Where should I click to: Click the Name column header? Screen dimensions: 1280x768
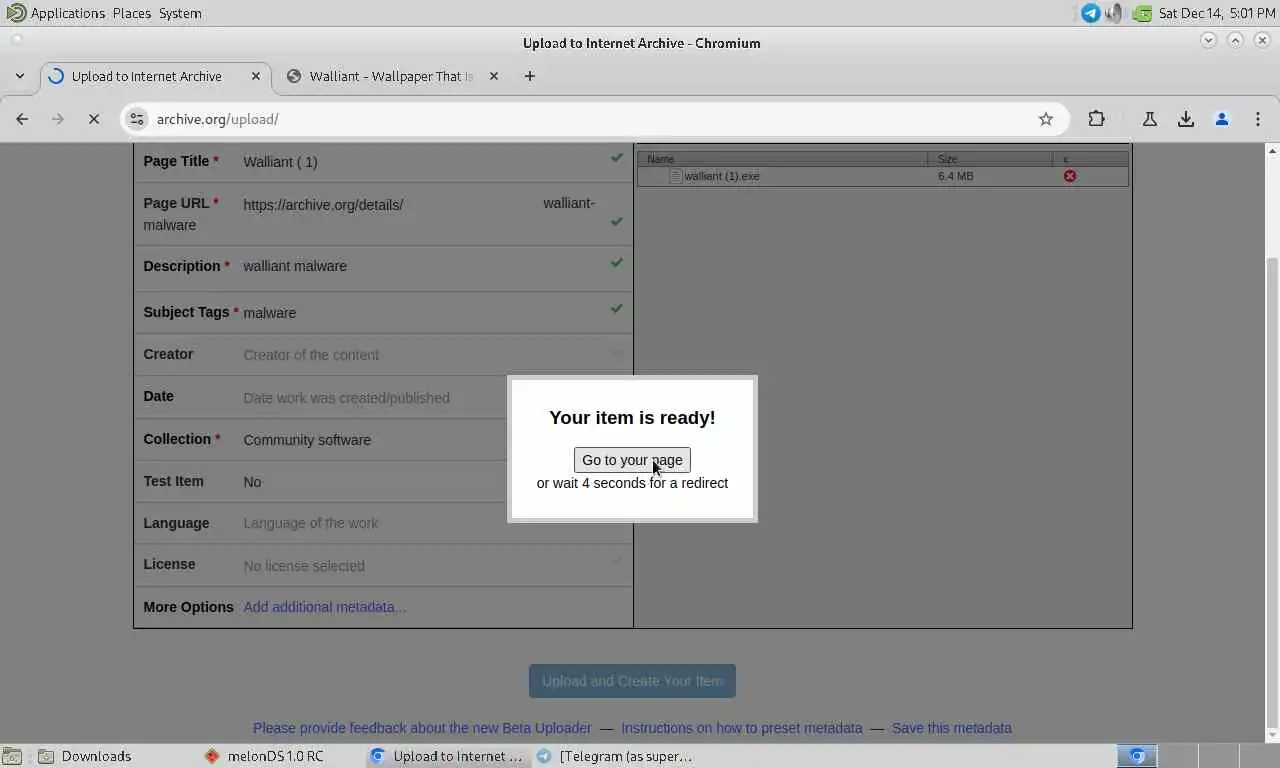pyautogui.click(x=783, y=159)
